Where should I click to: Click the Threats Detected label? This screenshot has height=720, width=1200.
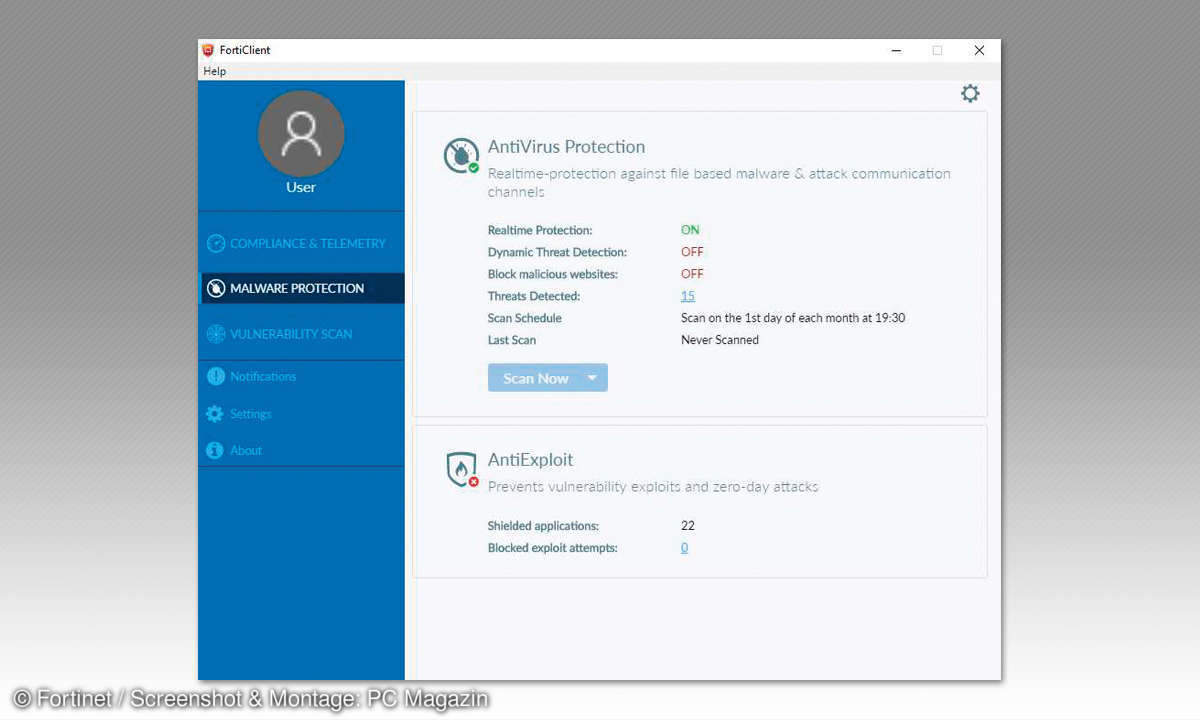534,296
